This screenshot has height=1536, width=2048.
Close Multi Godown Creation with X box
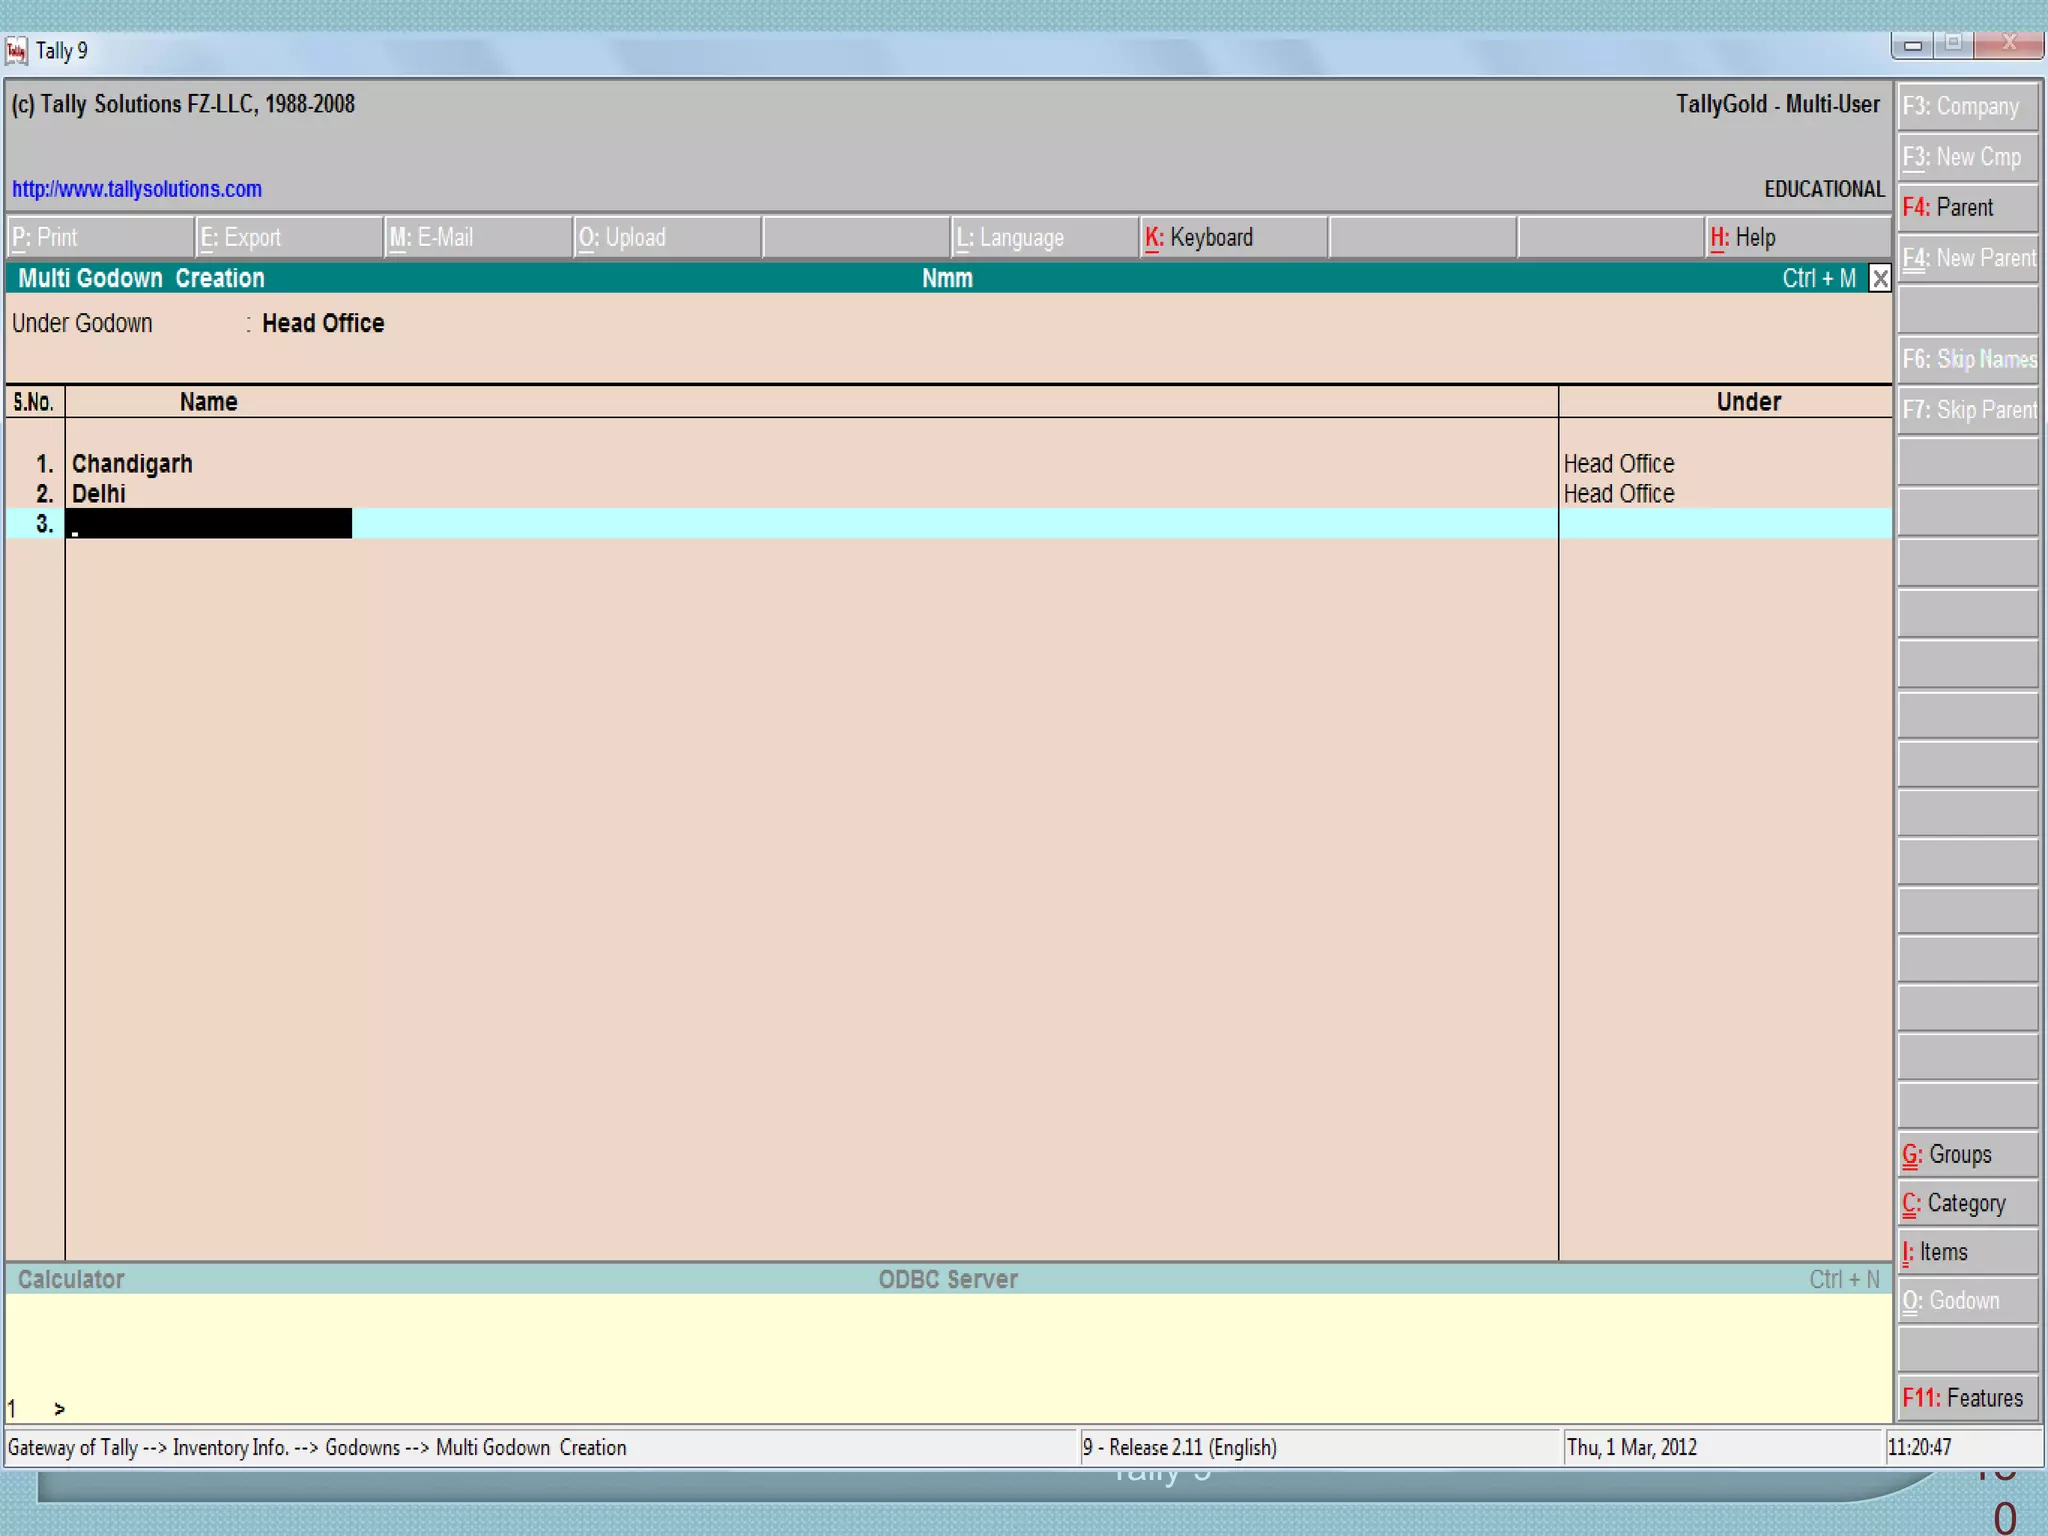pyautogui.click(x=1879, y=278)
